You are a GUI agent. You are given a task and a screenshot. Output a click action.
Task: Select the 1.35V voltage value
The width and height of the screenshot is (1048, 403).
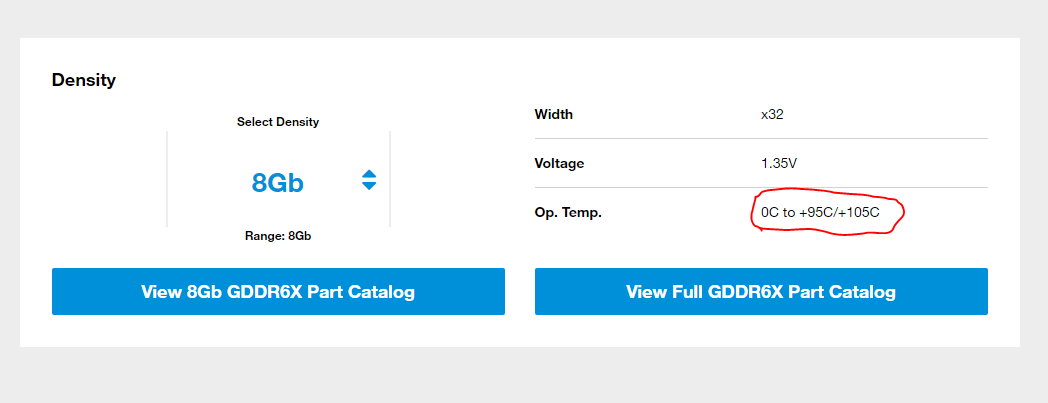(778, 163)
